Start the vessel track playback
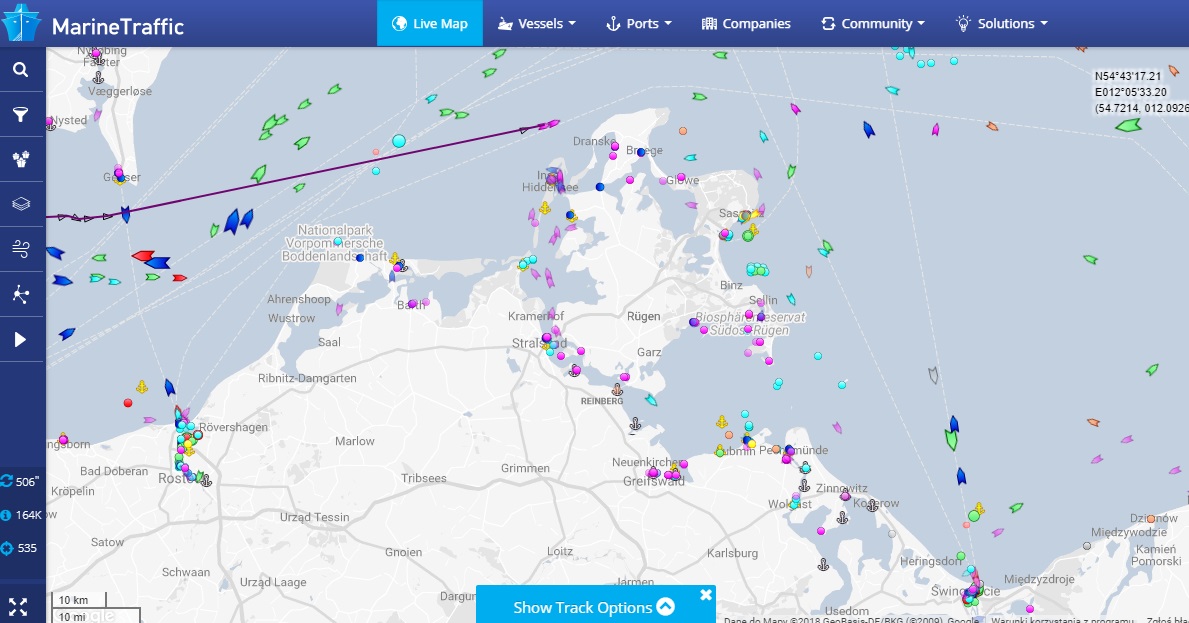 pos(21,340)
